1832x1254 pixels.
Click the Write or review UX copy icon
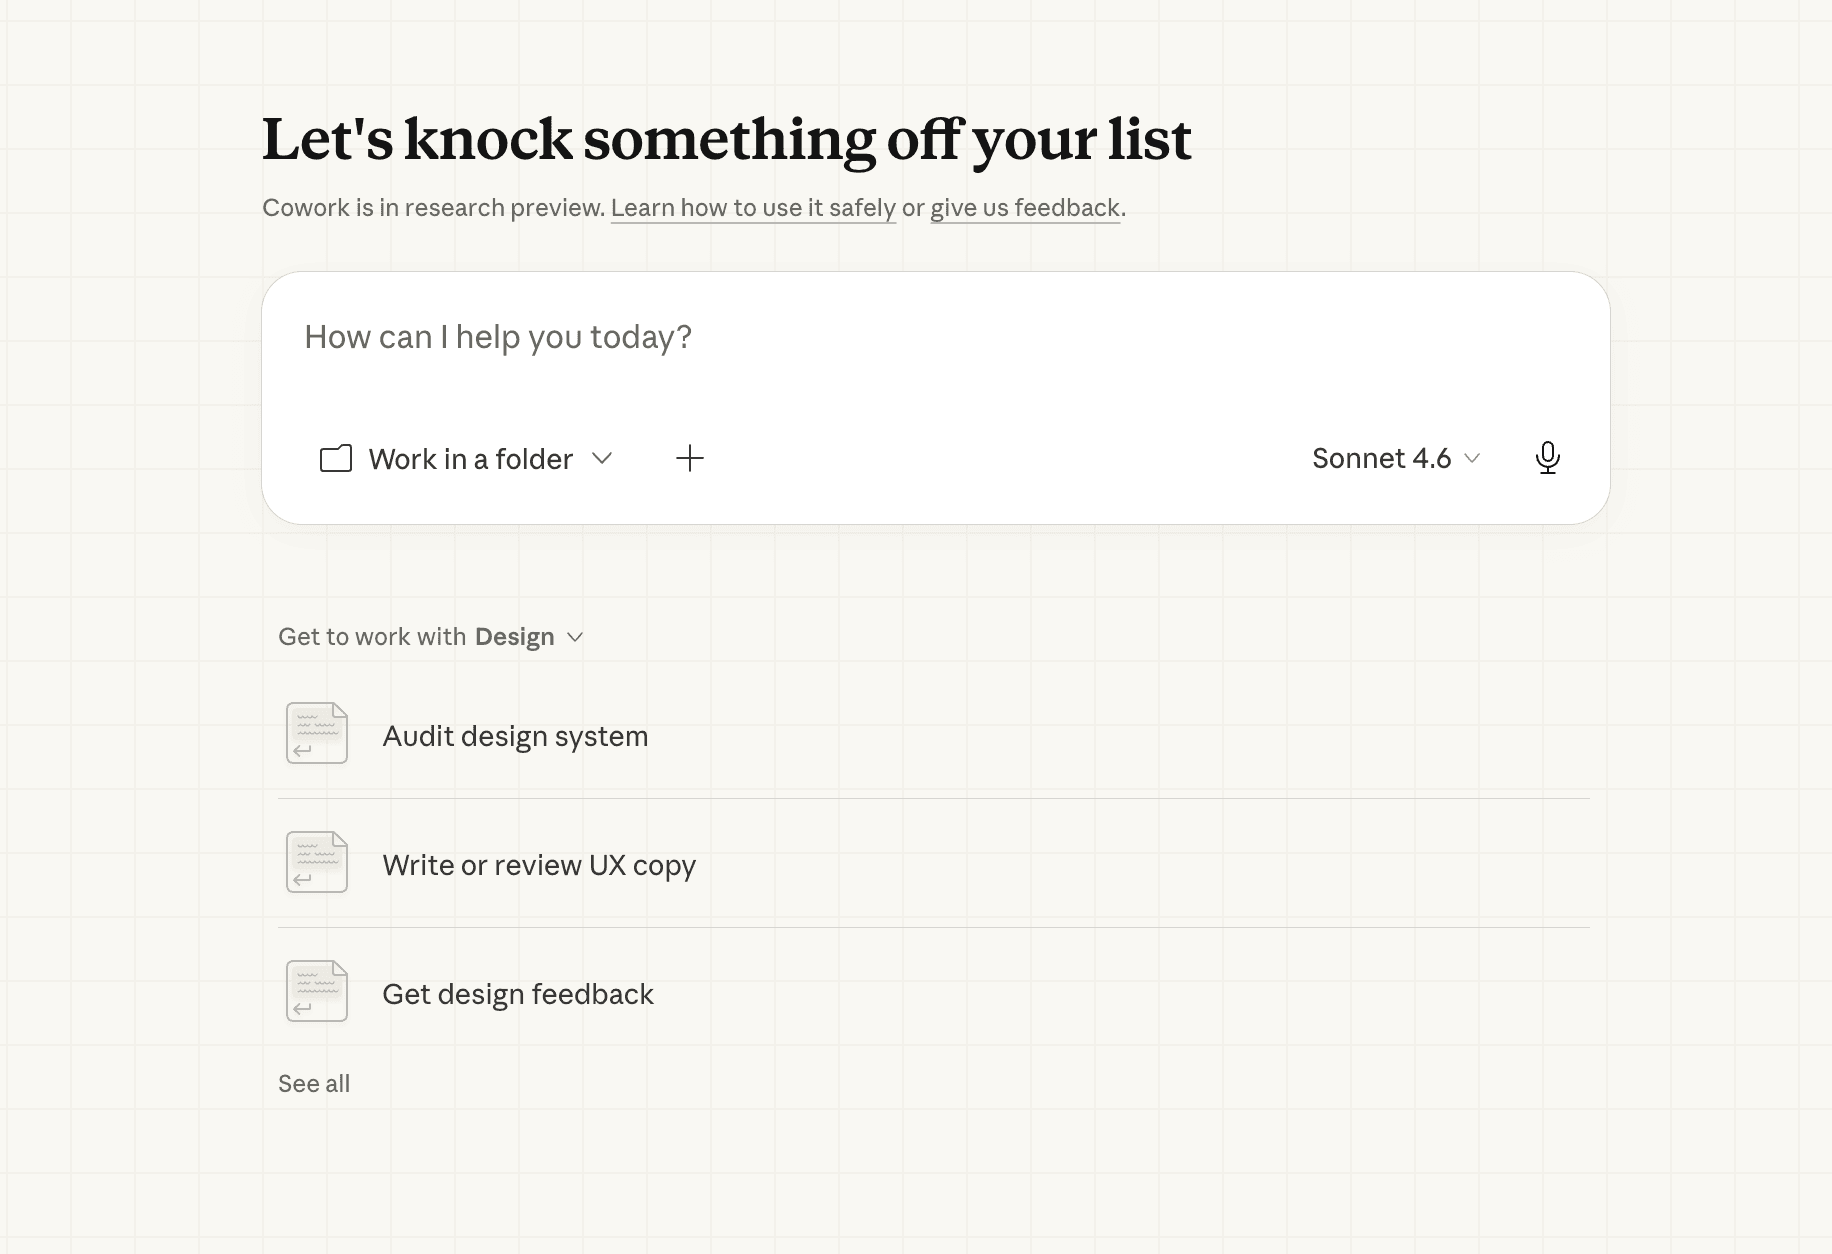[x=317, y=862]
